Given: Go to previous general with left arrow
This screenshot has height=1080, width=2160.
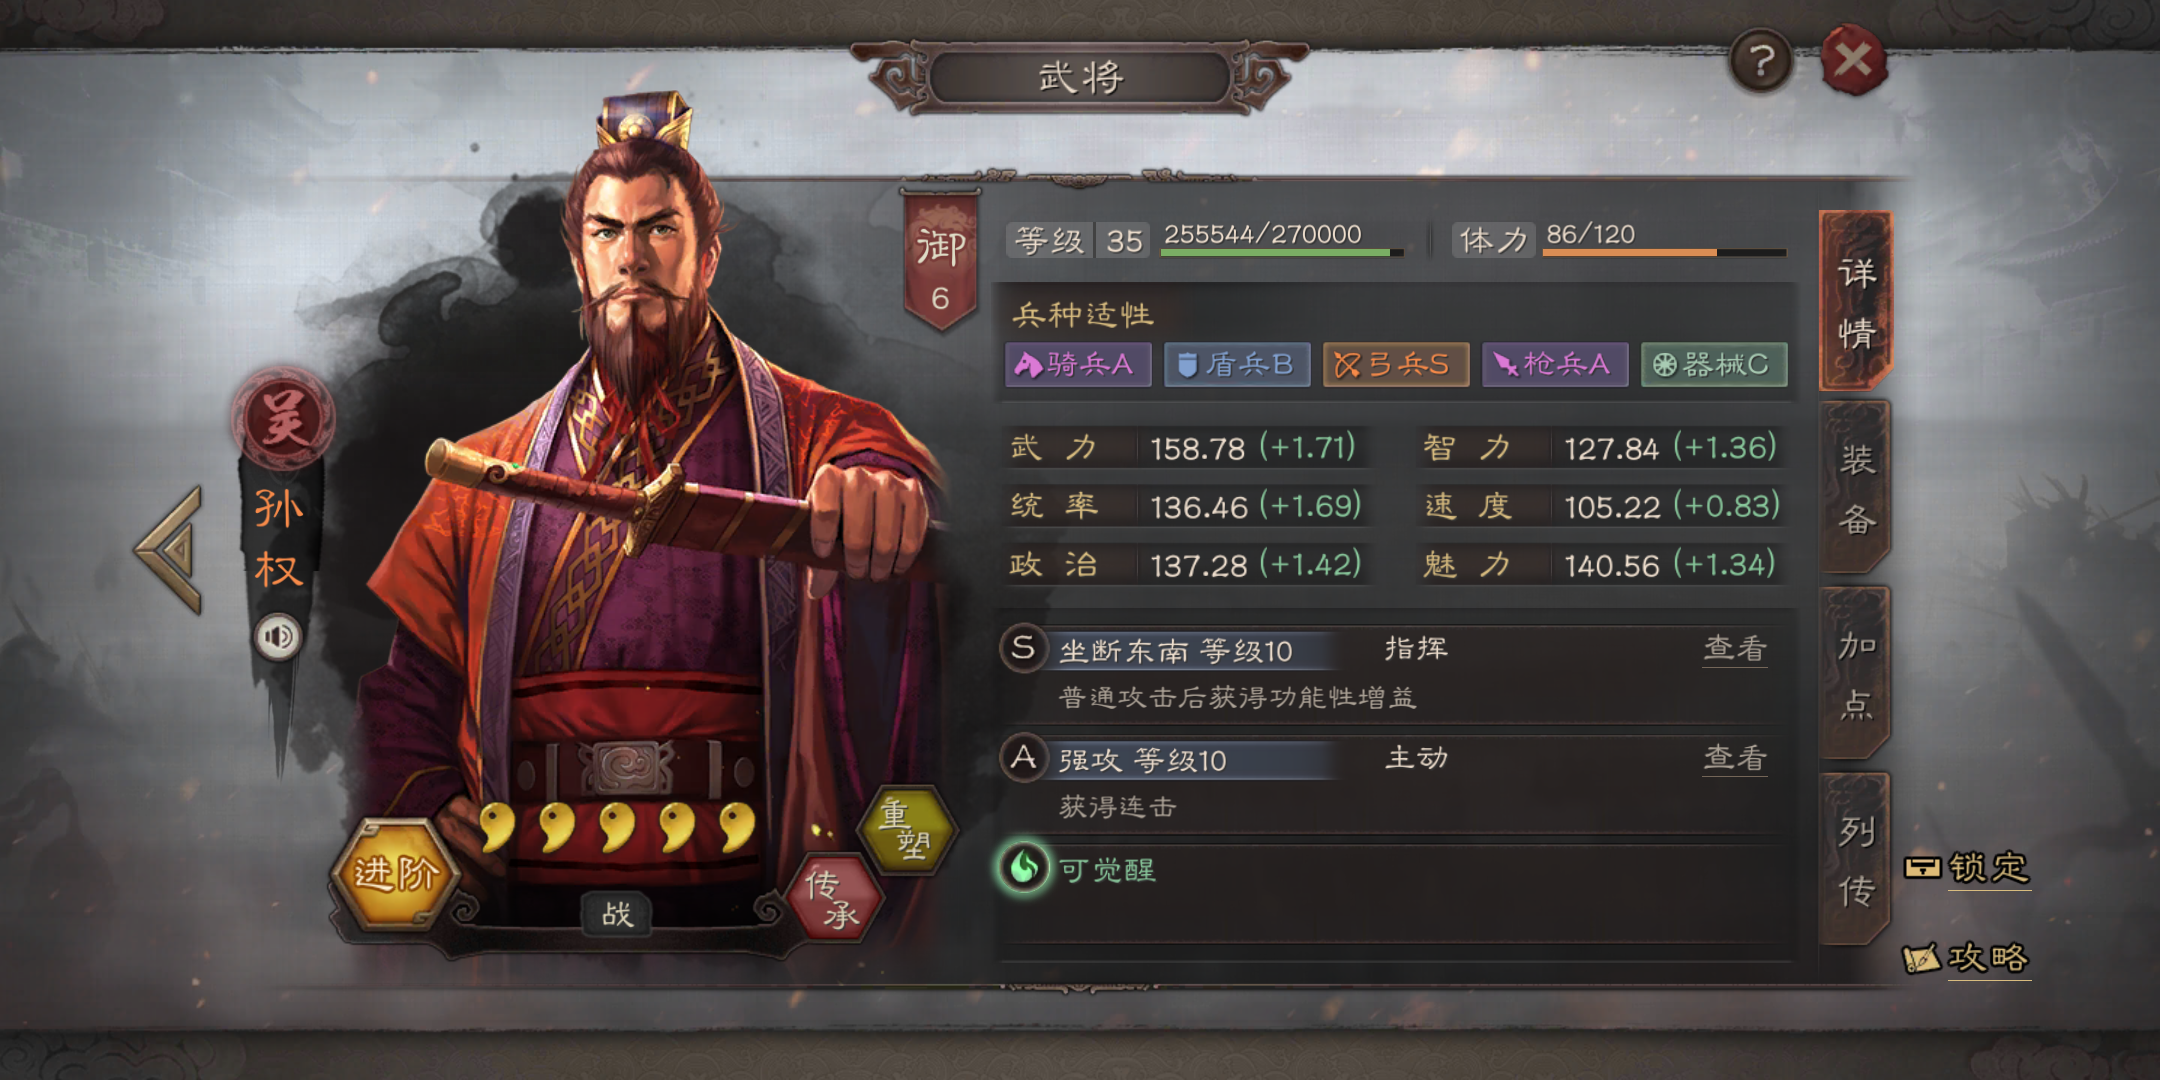Looking at the screenshot, I should [x=170, y=549].
